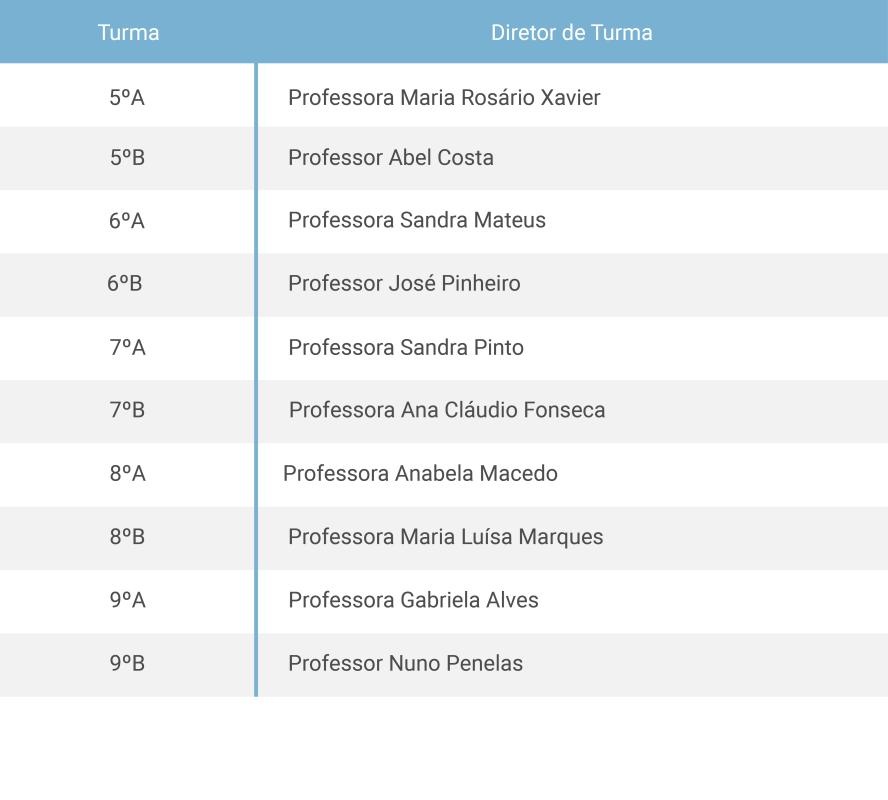Click Professora Maria Luísa Marques

pos(446,537)
